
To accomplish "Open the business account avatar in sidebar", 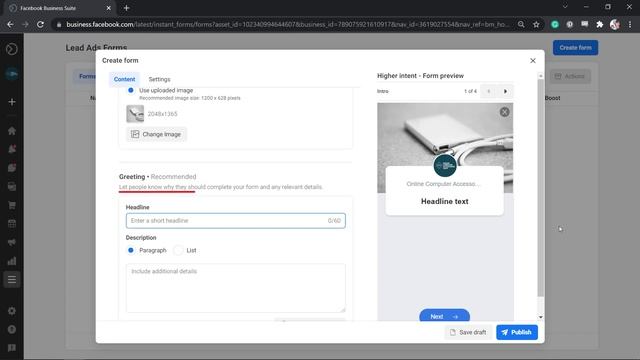I will [12, 74].
